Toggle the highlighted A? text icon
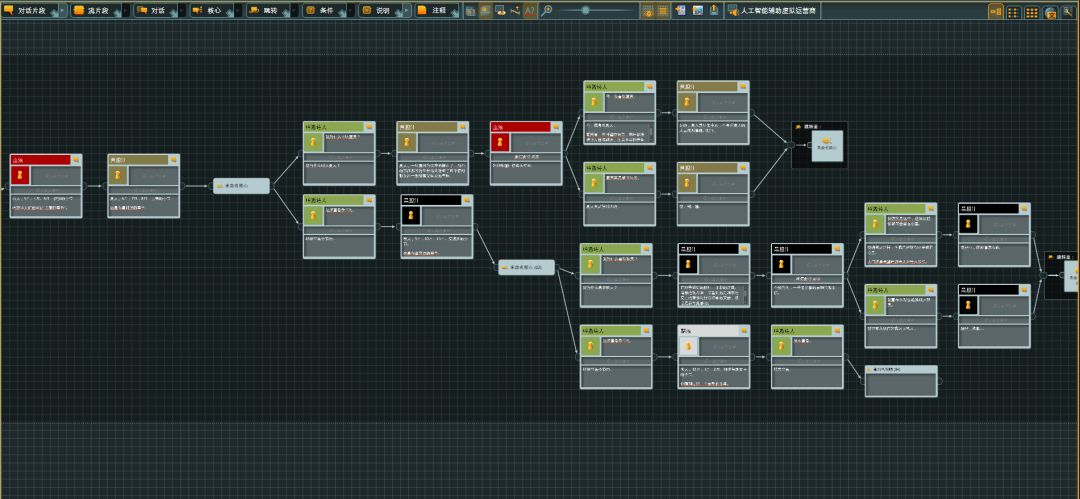The height and width of the screenshot is (499, 1080). coord(530,11)
